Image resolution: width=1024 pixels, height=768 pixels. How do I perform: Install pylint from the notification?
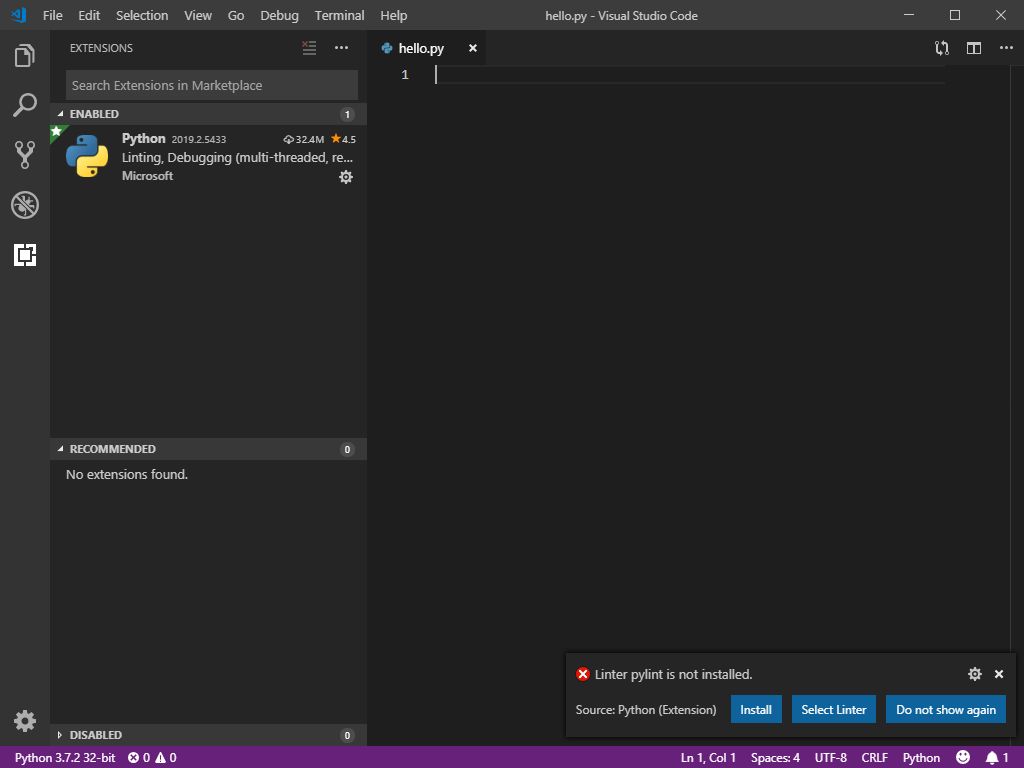pyautogui.click(x=756, y=709)
